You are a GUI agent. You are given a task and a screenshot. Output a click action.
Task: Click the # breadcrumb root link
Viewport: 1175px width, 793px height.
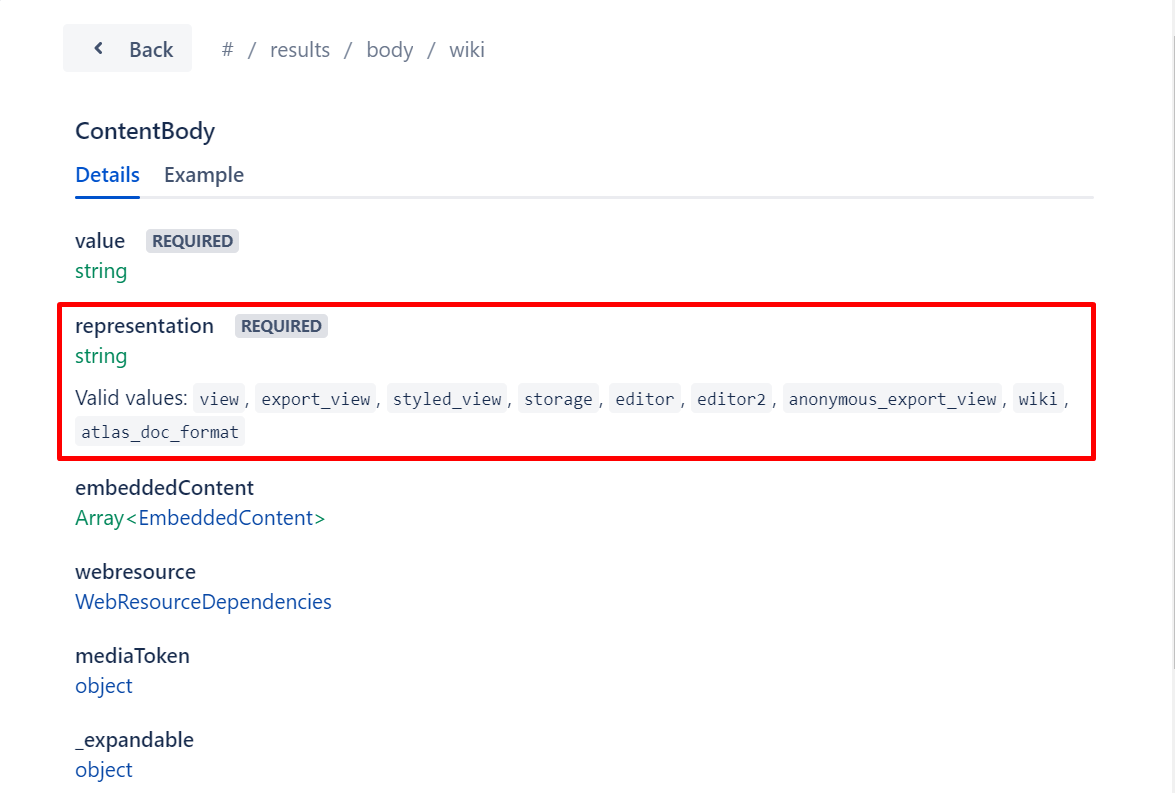click(227, 49)
